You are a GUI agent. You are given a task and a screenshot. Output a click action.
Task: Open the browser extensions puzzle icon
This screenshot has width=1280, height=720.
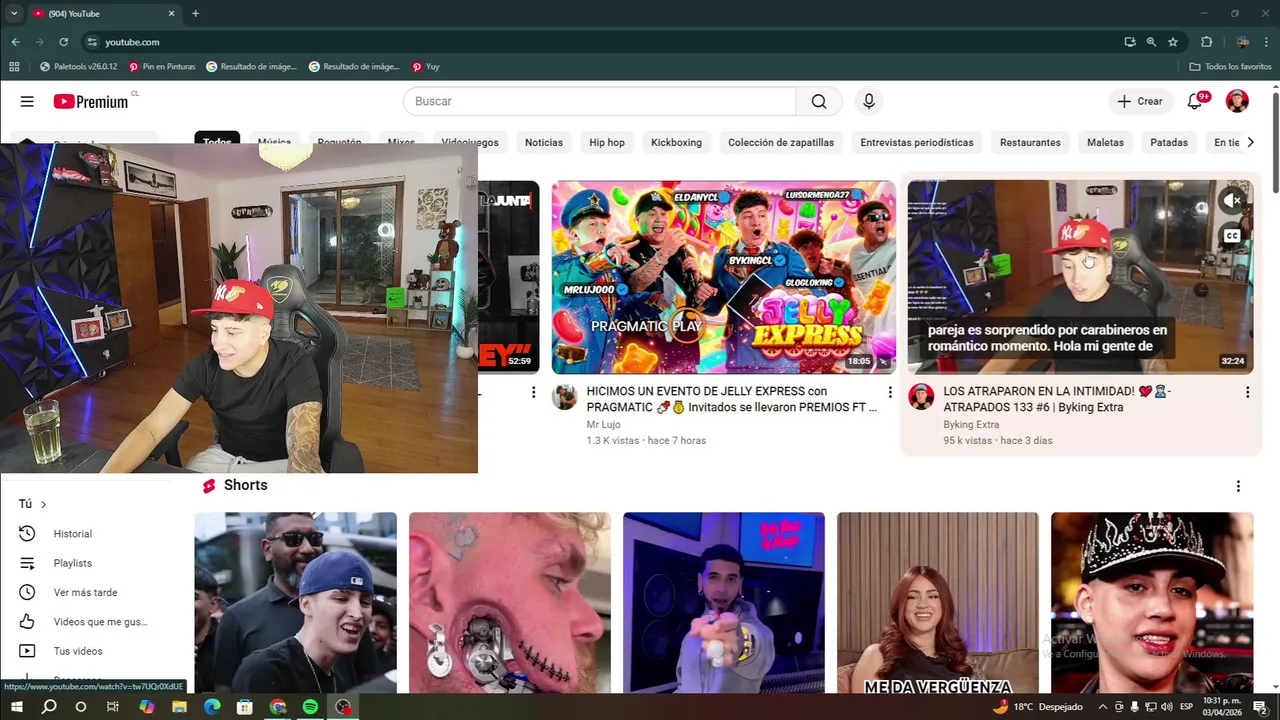1206,42
